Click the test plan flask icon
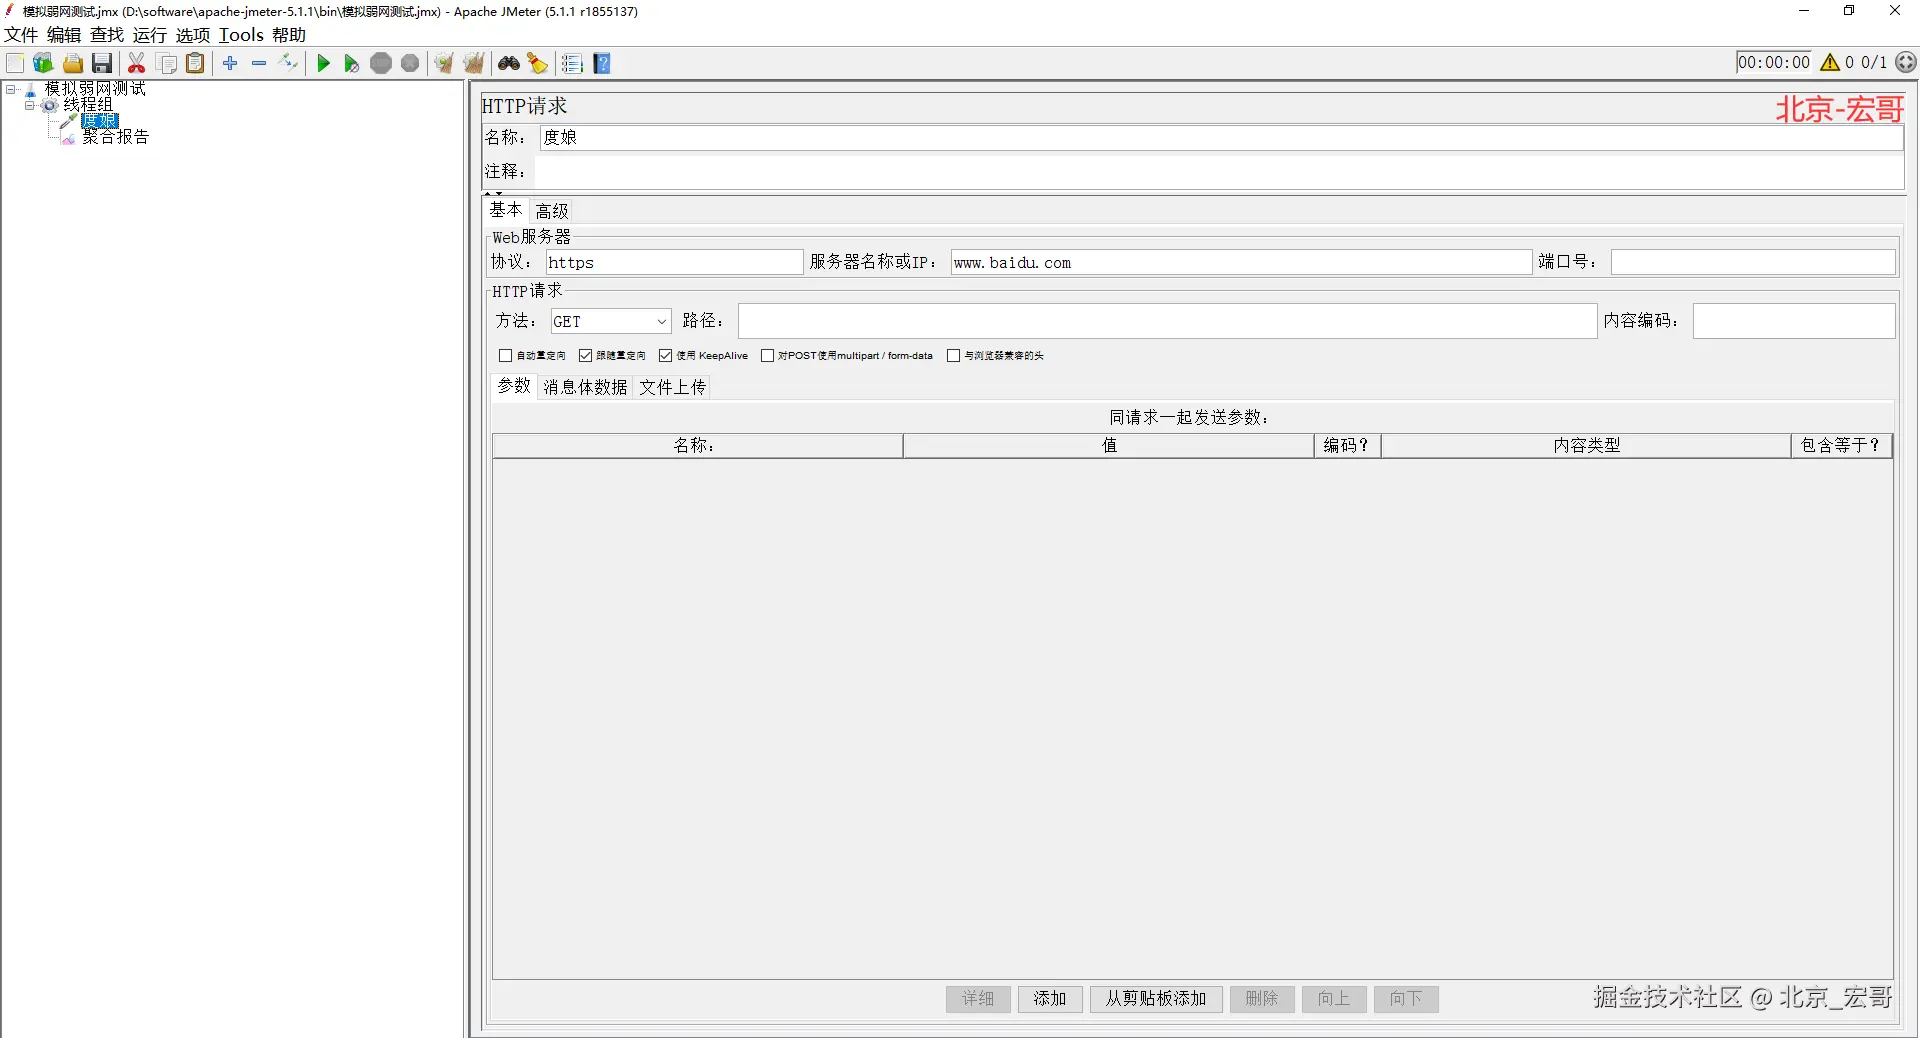 (x=31, y=90)
